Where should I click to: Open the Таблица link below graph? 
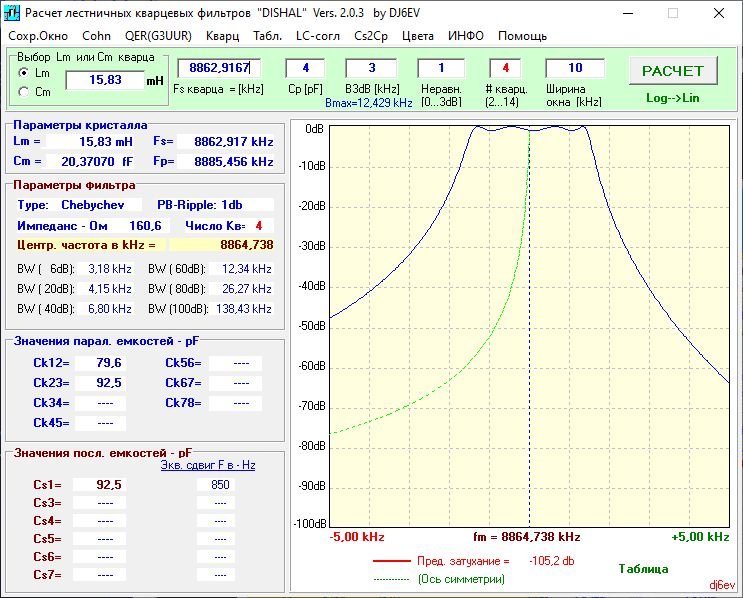pos(642,569)
